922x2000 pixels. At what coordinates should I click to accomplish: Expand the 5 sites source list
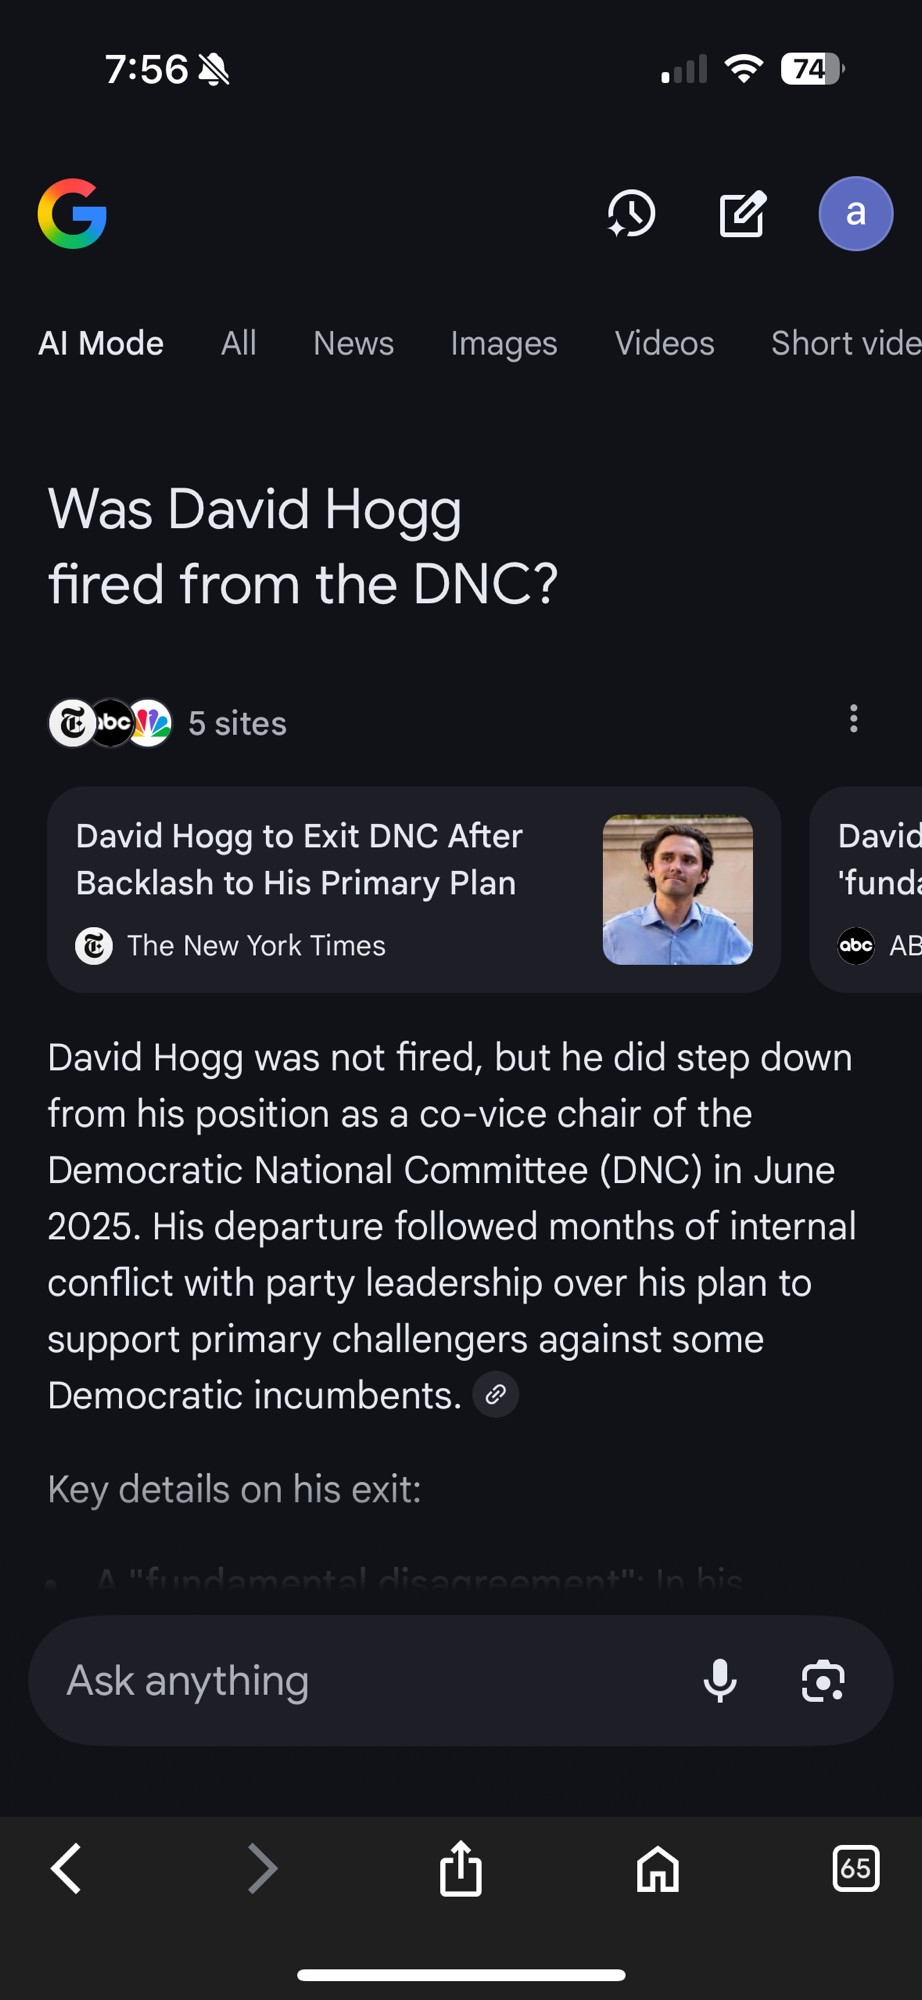click(168, 723)
